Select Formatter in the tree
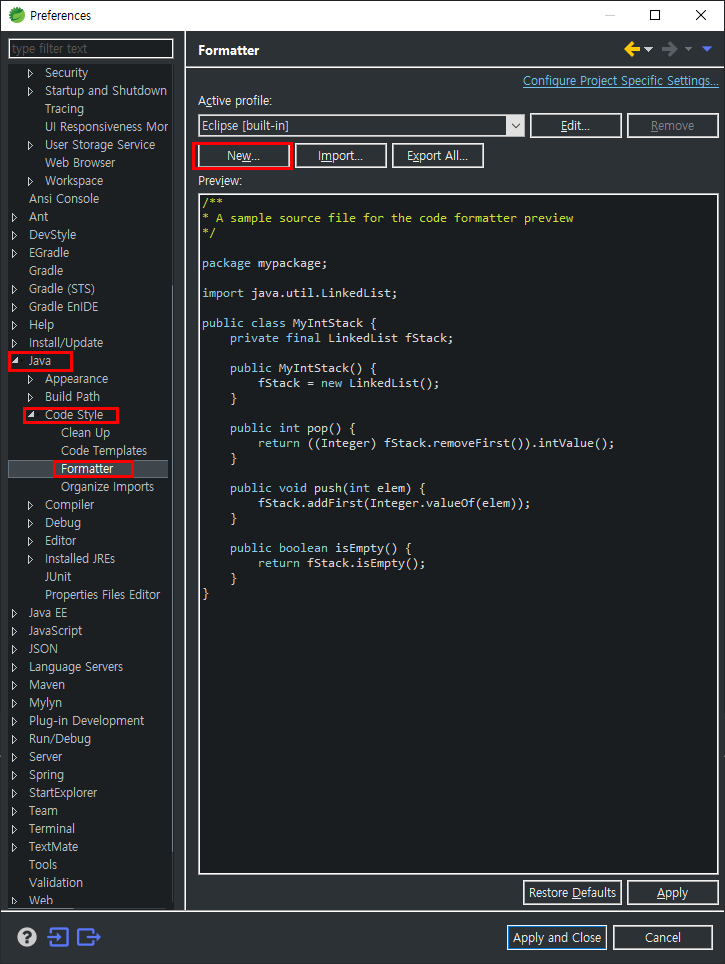This screenshot has width=725, height=964. 87,468
